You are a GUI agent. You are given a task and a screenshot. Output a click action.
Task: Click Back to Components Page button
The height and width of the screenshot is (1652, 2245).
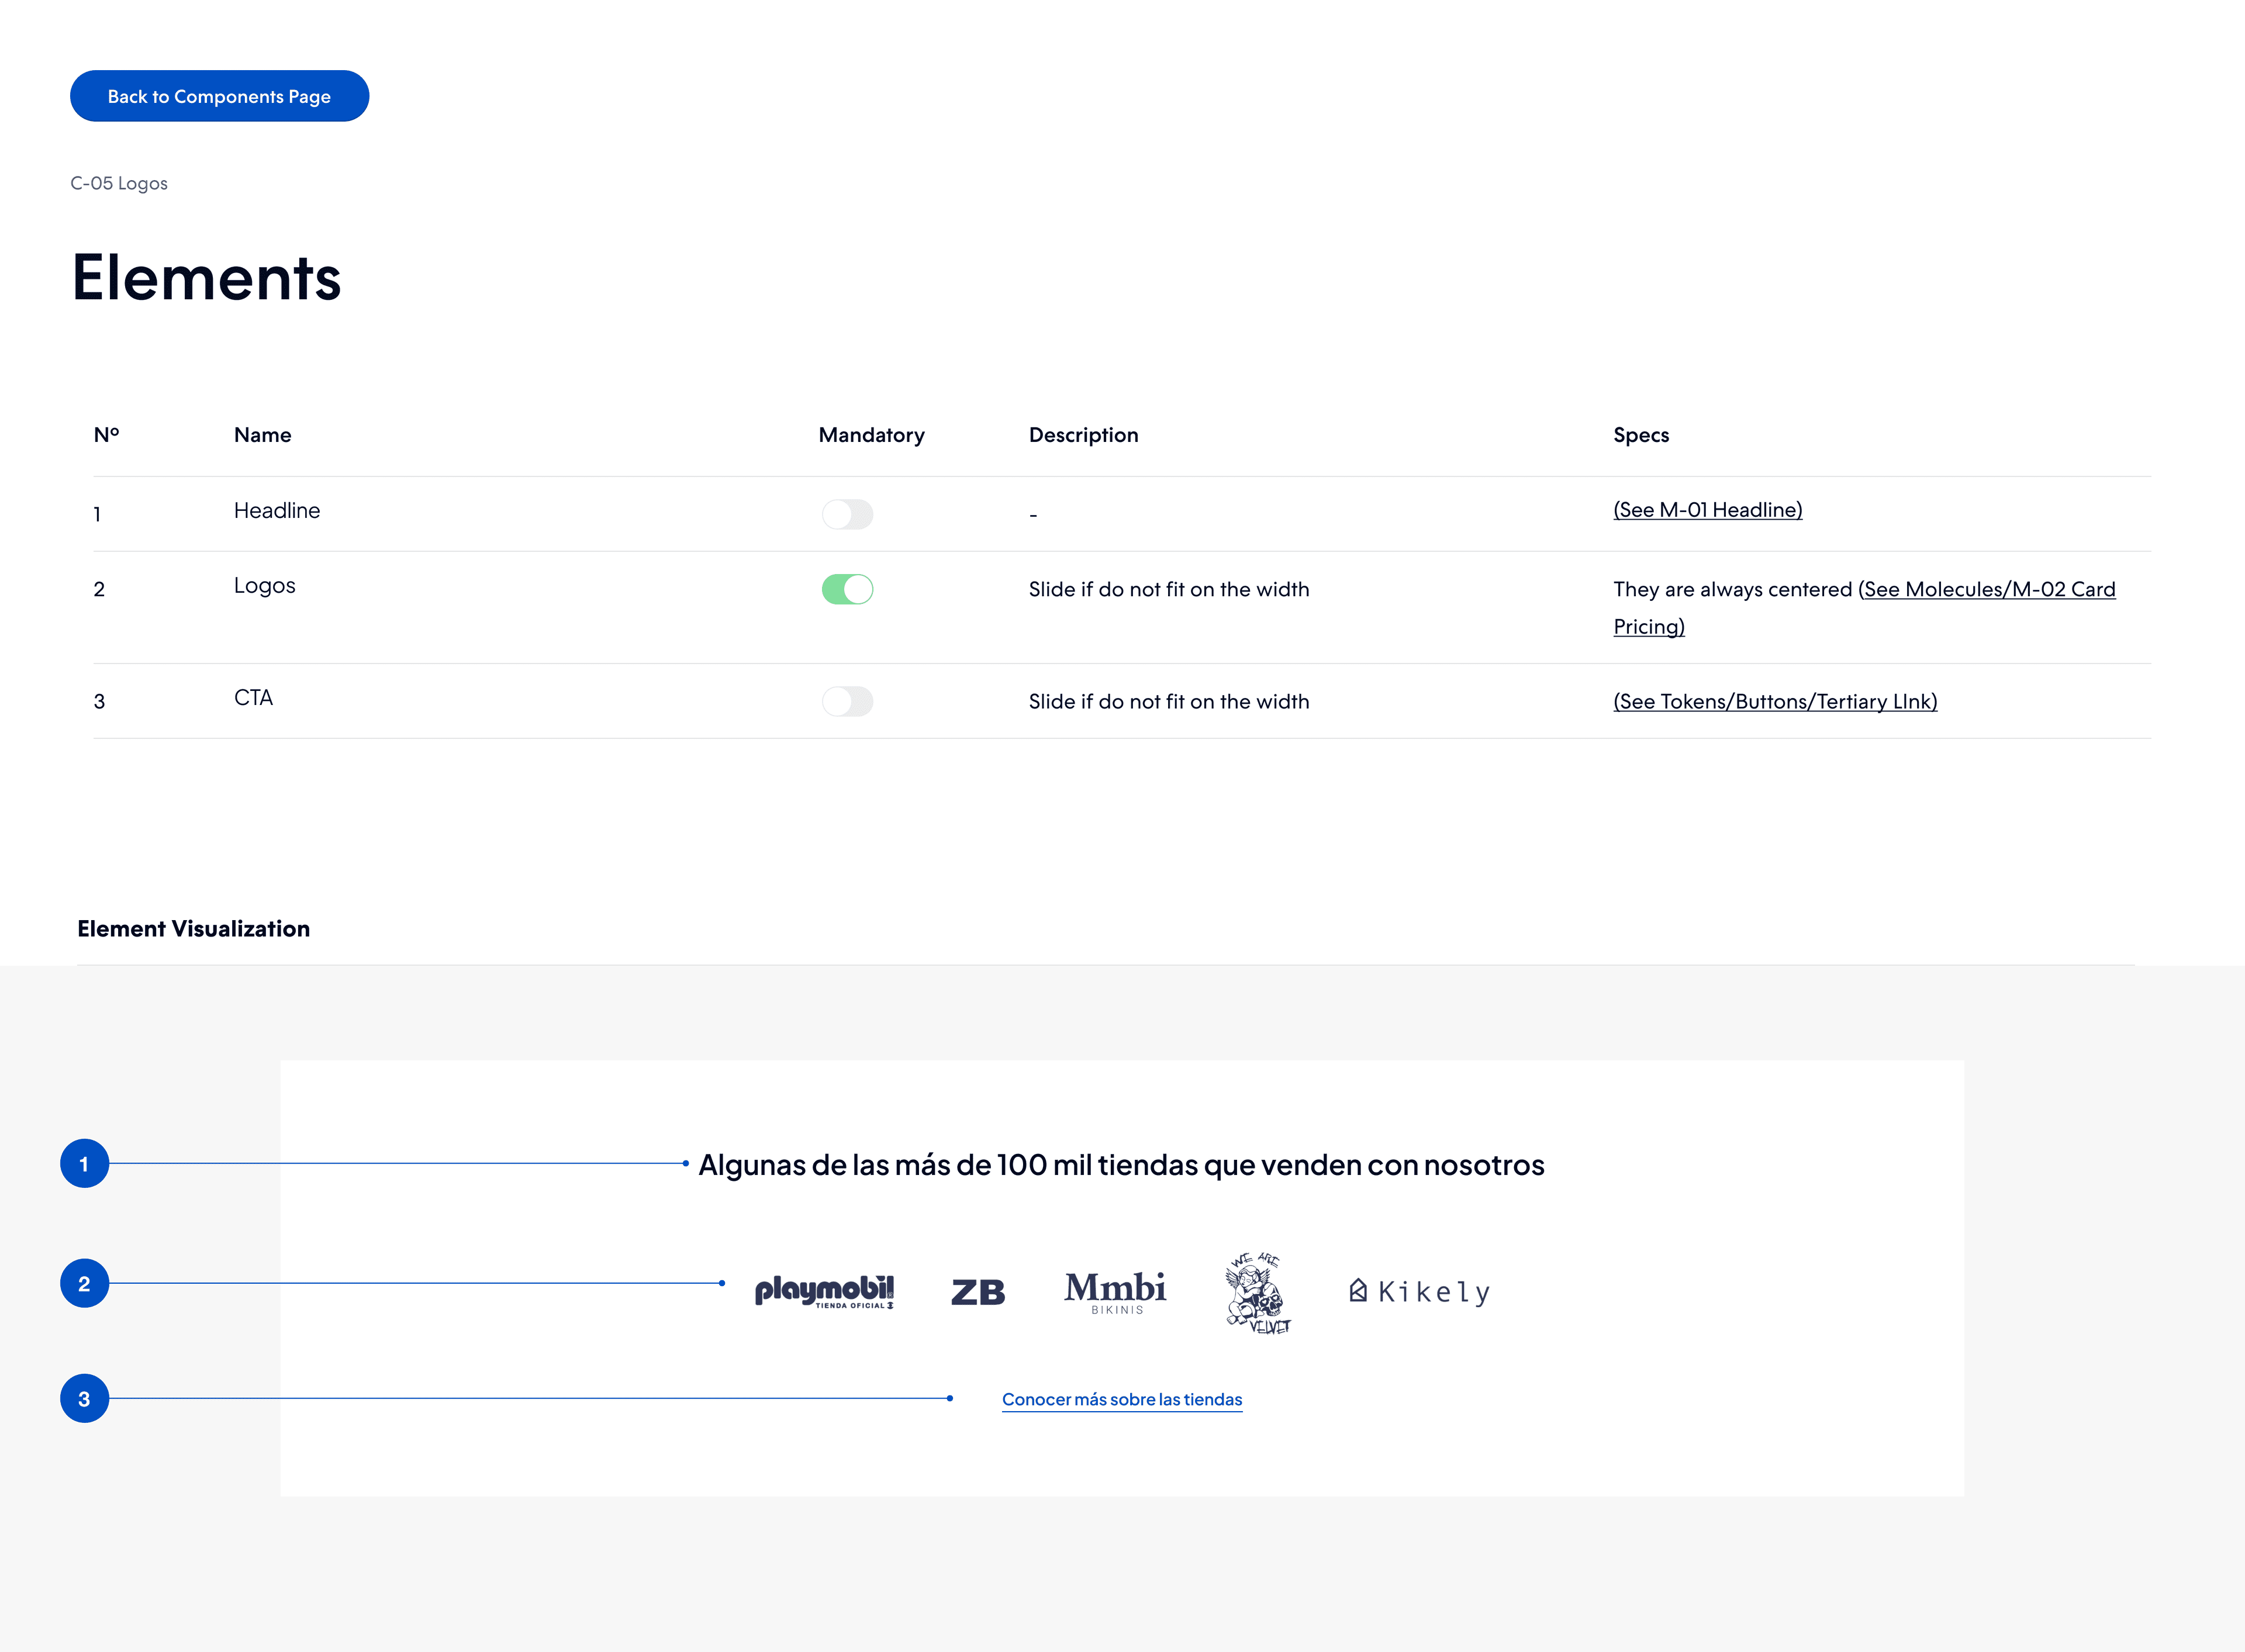pyautogui.click(x=219, y=96)
